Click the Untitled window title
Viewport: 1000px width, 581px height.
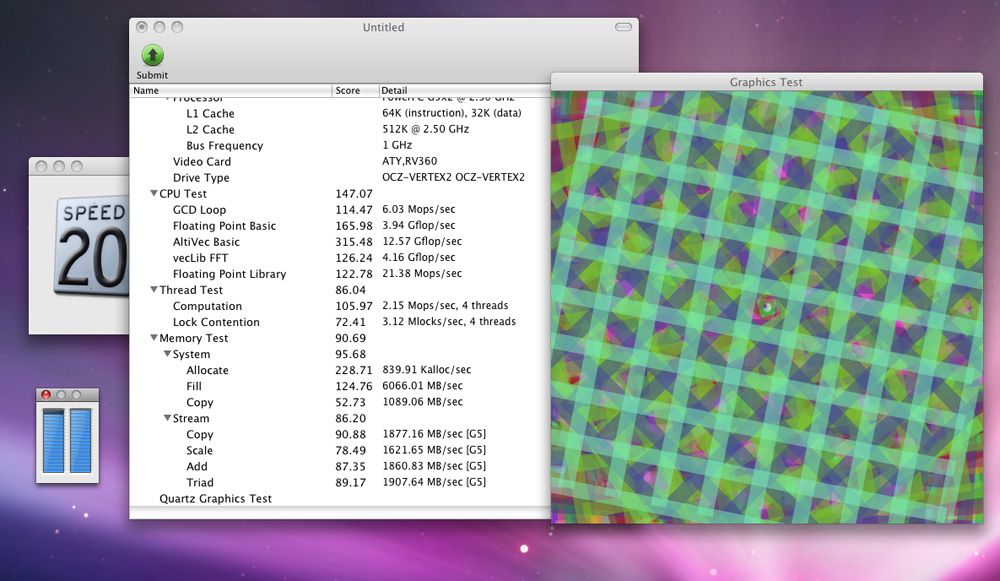click(x=383, y=27)
